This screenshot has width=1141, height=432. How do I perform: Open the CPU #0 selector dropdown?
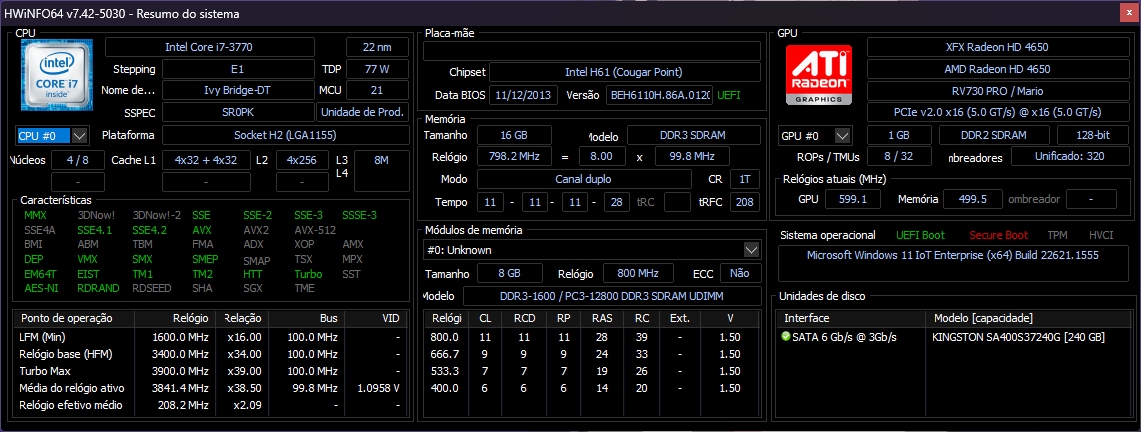click(80, 135)
